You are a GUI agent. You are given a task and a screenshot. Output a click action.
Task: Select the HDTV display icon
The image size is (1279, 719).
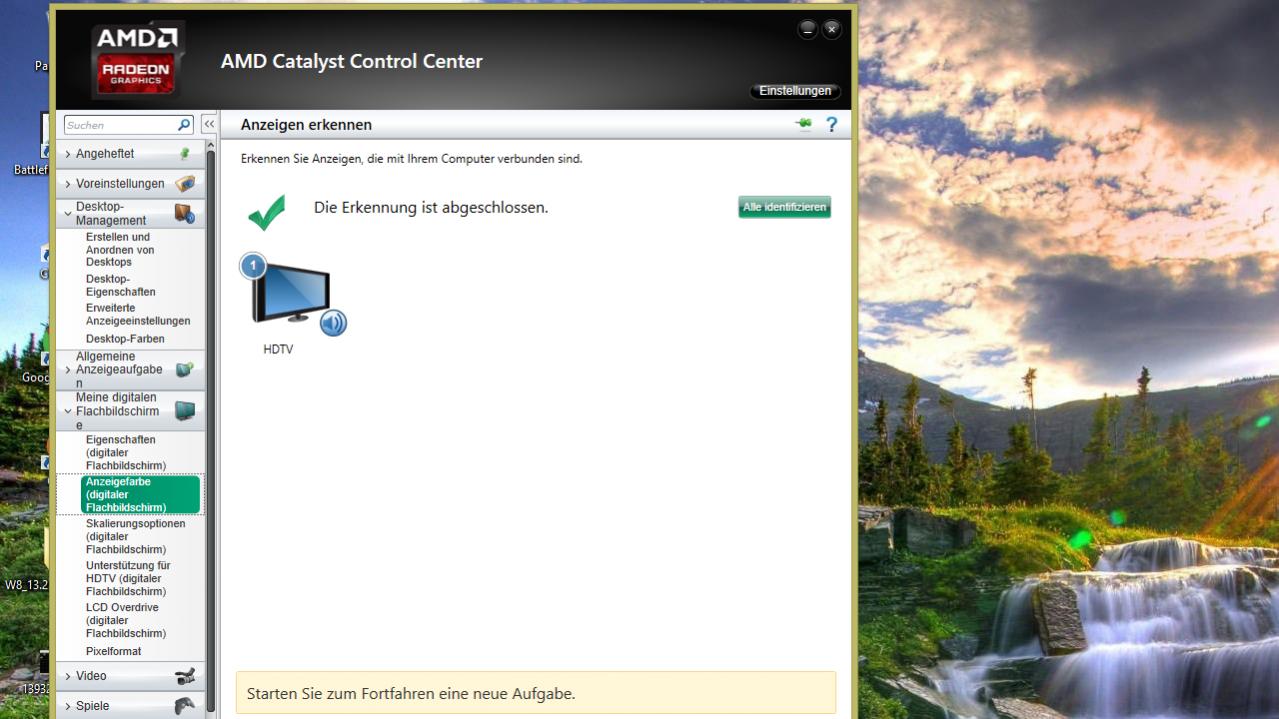coord(289,294)
